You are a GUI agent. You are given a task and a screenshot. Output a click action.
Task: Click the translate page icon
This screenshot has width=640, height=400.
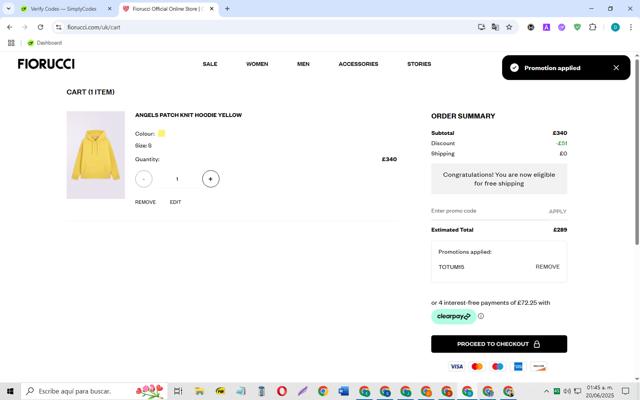coord(495,27)
